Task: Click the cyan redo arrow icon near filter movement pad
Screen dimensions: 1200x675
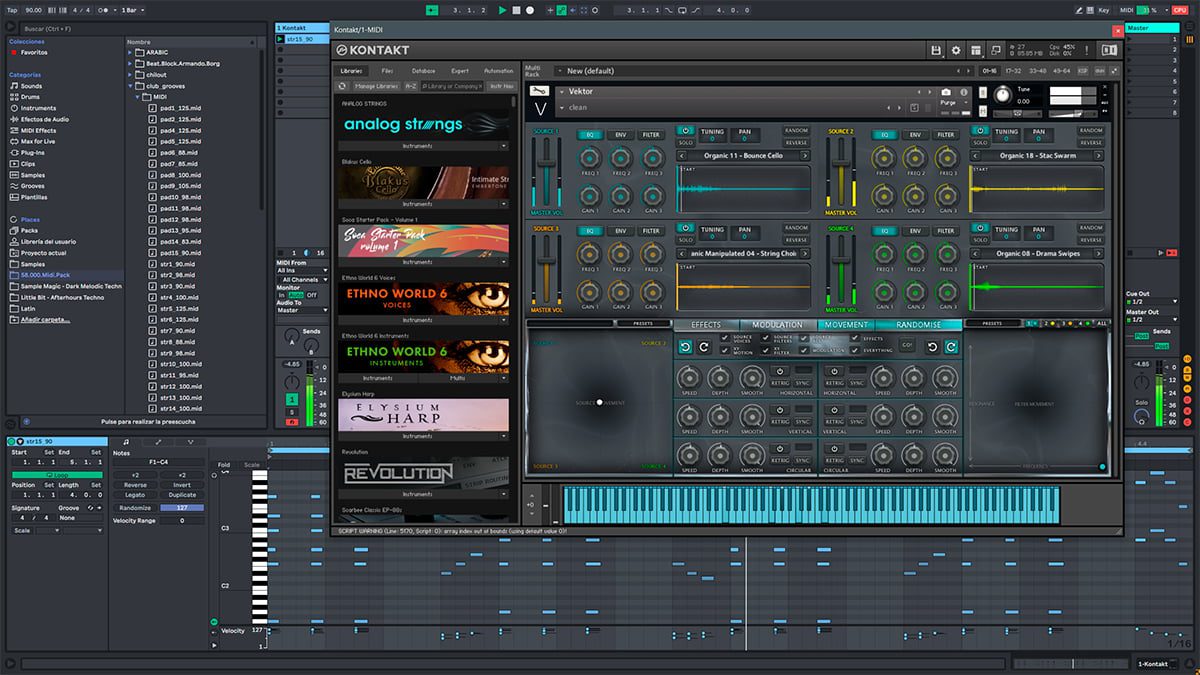Action: pos(951,347)
